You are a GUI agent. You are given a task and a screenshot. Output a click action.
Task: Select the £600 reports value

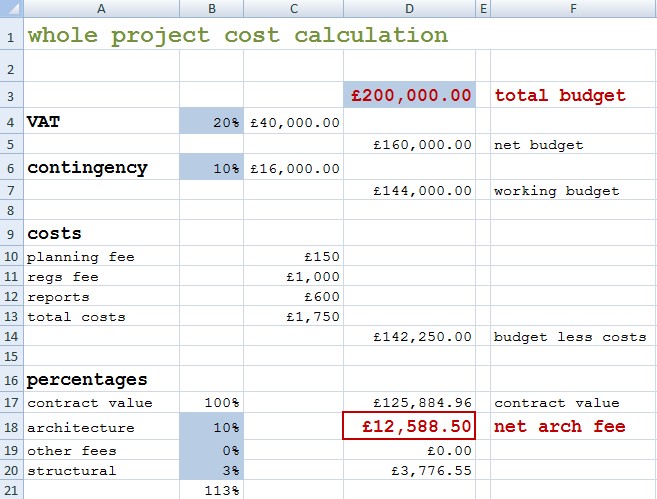[x=294, y=296]
